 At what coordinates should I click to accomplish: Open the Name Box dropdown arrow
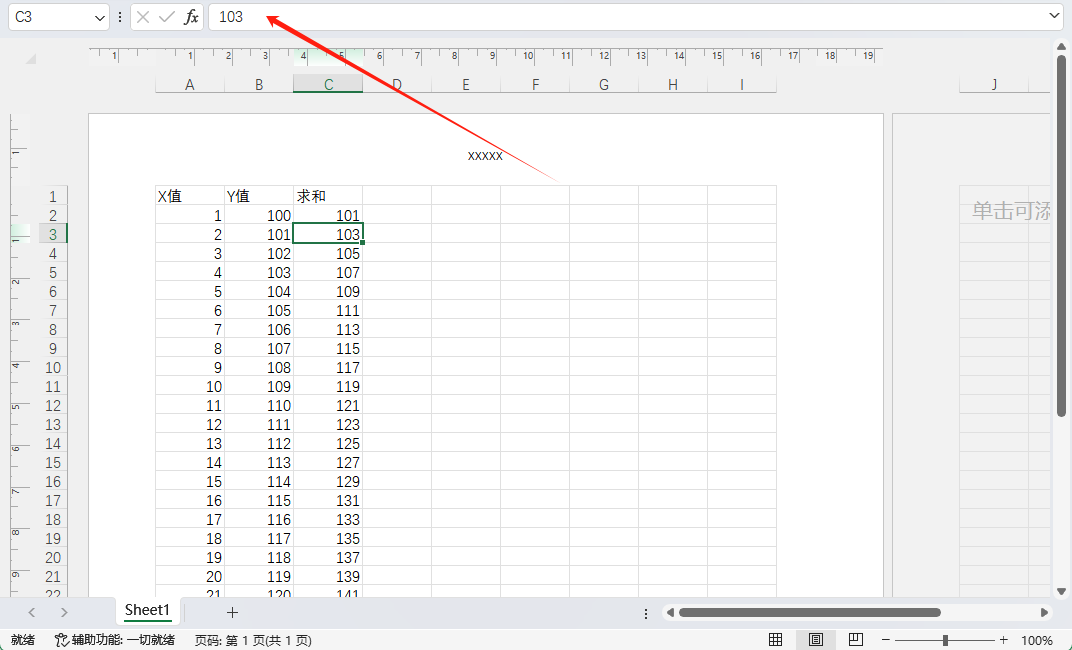[x=100, y=18]
